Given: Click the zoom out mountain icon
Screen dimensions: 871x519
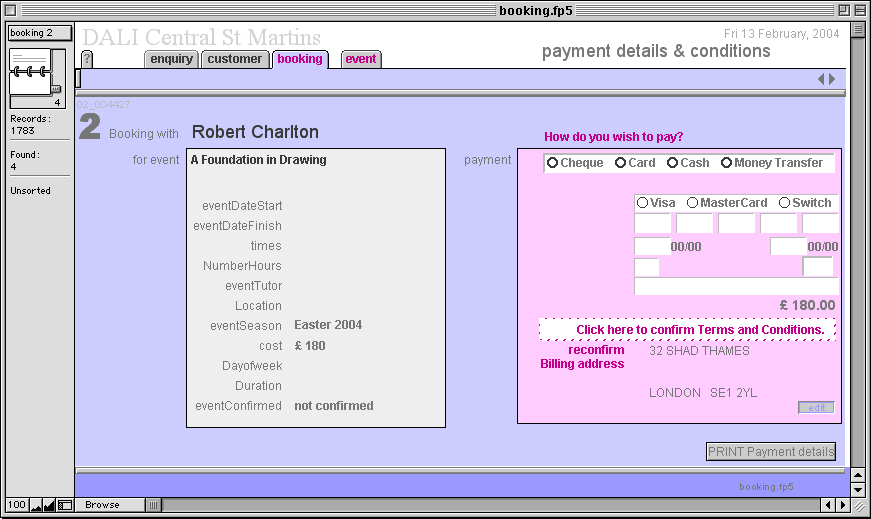Looking at the screenshot, I should pyautogui.click(x=36, y=506).
